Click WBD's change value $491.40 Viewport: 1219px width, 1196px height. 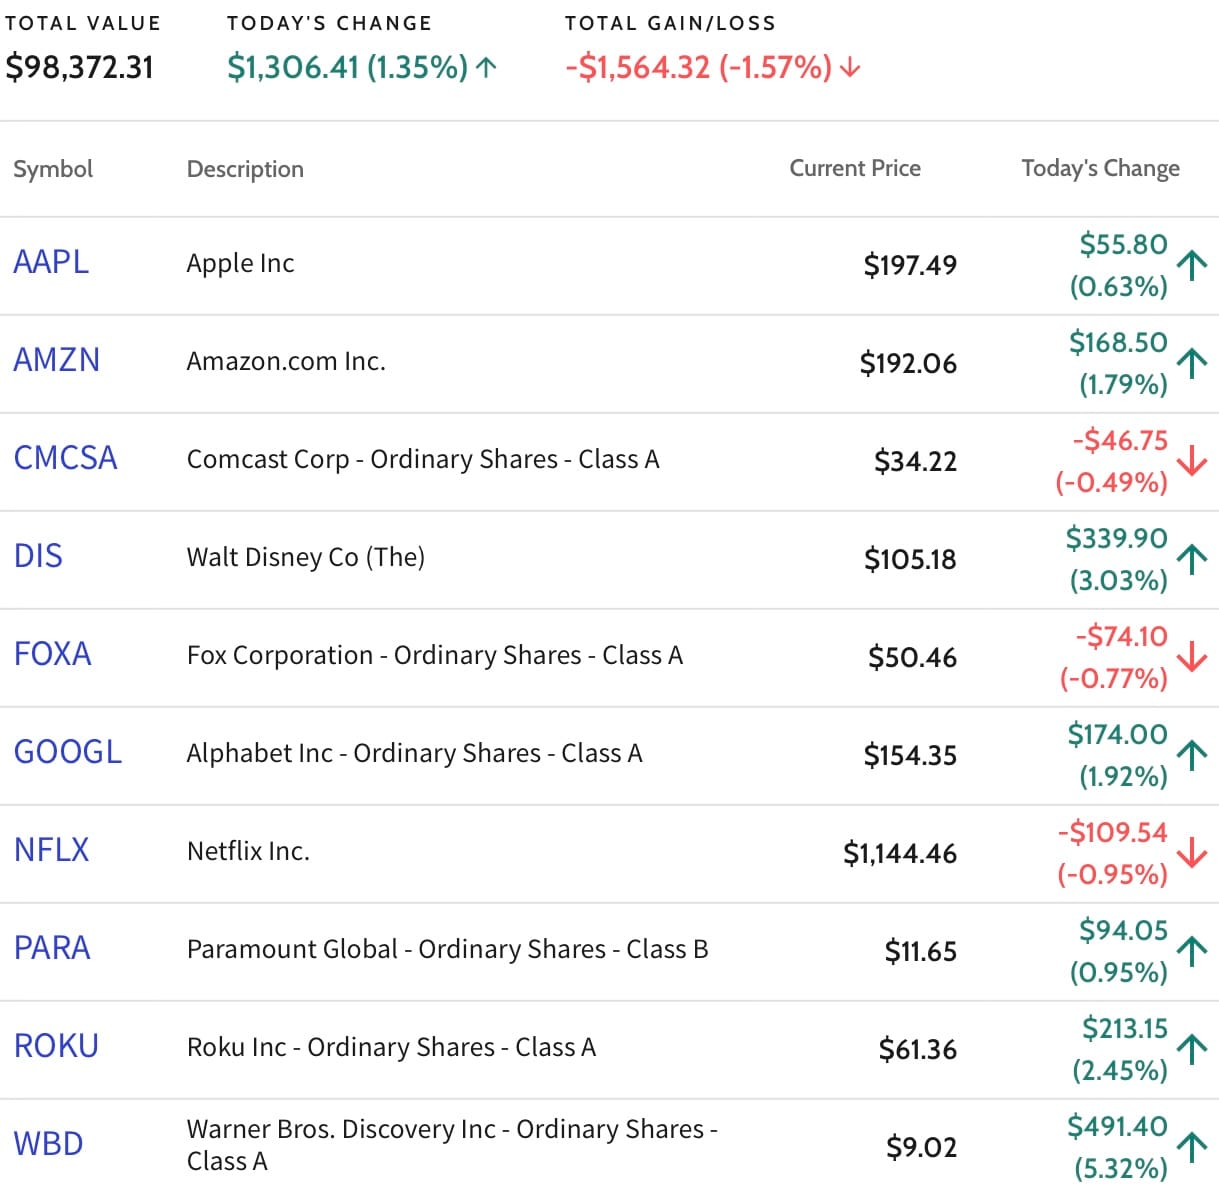pos(1117,1126)
